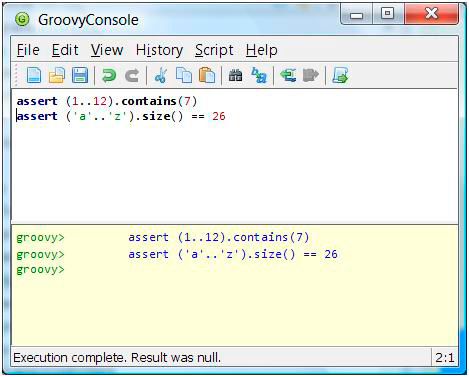
Task: Undo with the green arrow icon
Action: coord(109,75)
